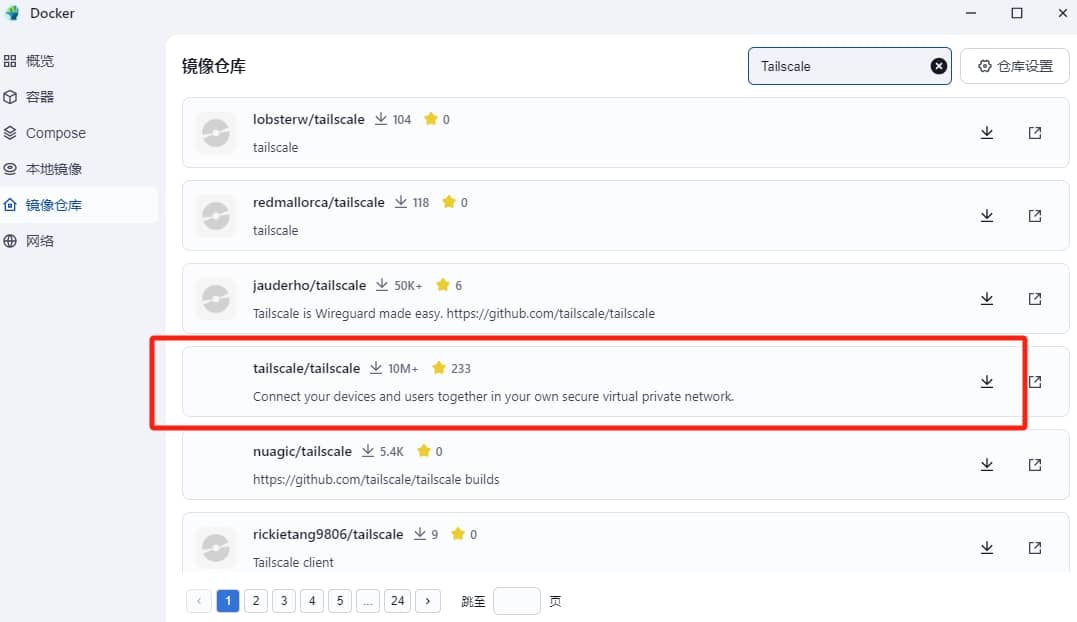1077x622 pixels.
Task: Click the lobsterw/tailscale repository thumbnail
Action: [x=216, y=133]
